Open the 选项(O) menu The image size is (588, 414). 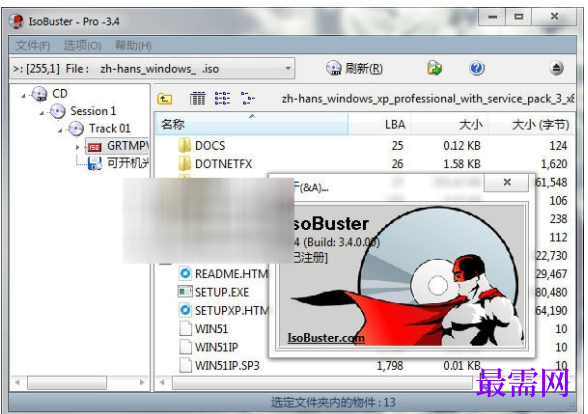82,46
